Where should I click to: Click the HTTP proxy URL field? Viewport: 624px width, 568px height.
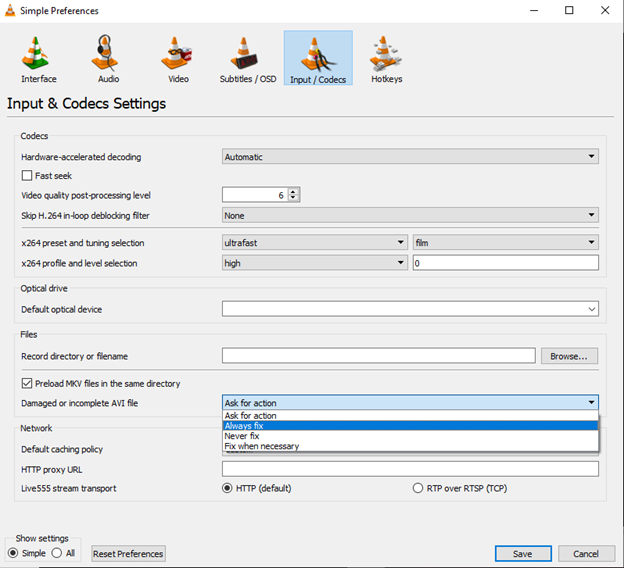tap(410, 469)
